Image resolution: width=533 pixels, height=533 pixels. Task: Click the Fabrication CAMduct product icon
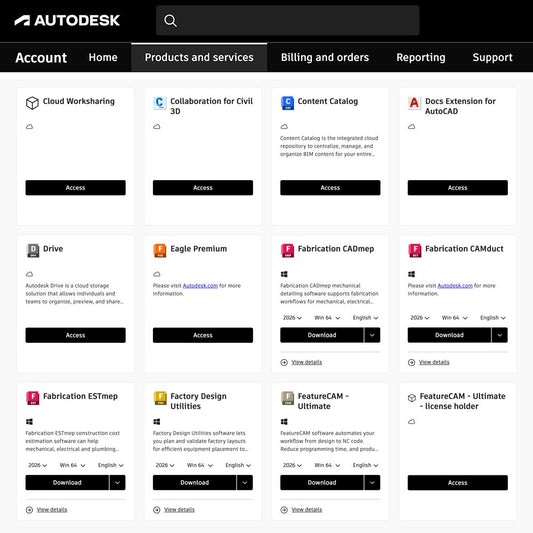click(x=415, y=251)
